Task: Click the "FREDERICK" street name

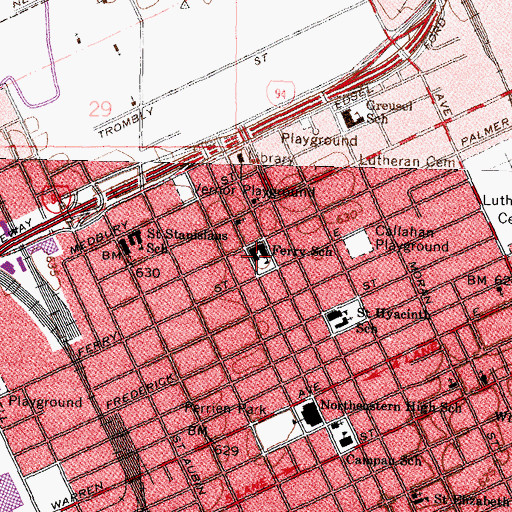Action: (x=140, y=391)
